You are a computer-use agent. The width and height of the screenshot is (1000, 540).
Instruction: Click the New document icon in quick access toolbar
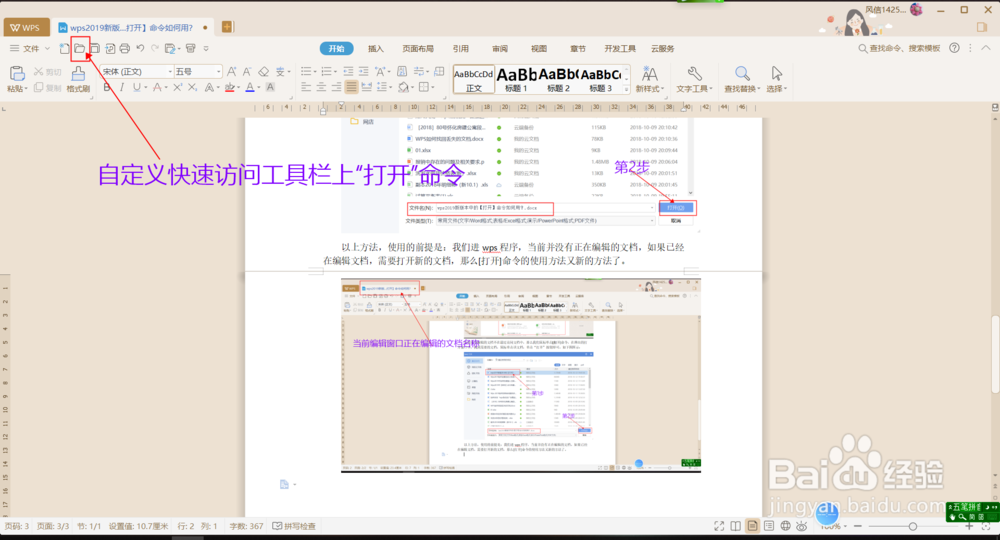(x=64, y=48)
